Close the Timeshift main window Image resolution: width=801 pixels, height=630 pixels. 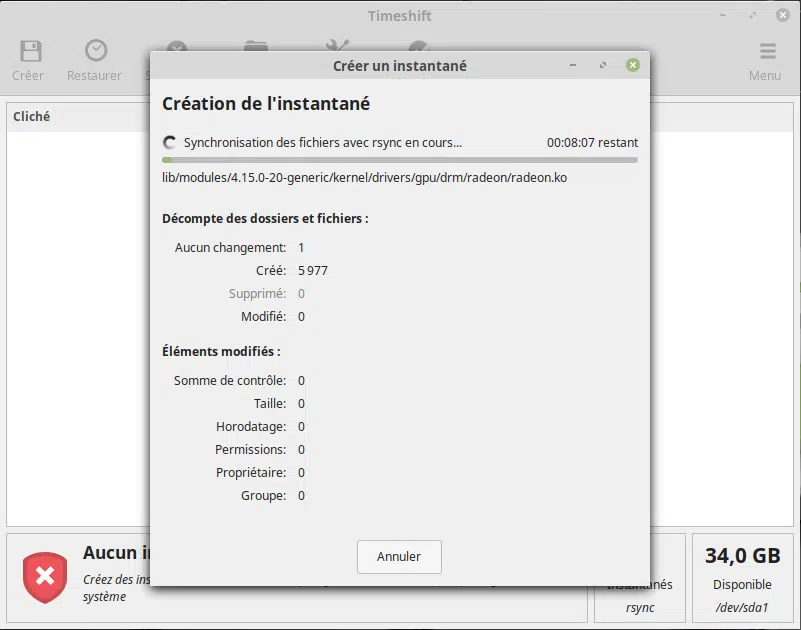783,15
